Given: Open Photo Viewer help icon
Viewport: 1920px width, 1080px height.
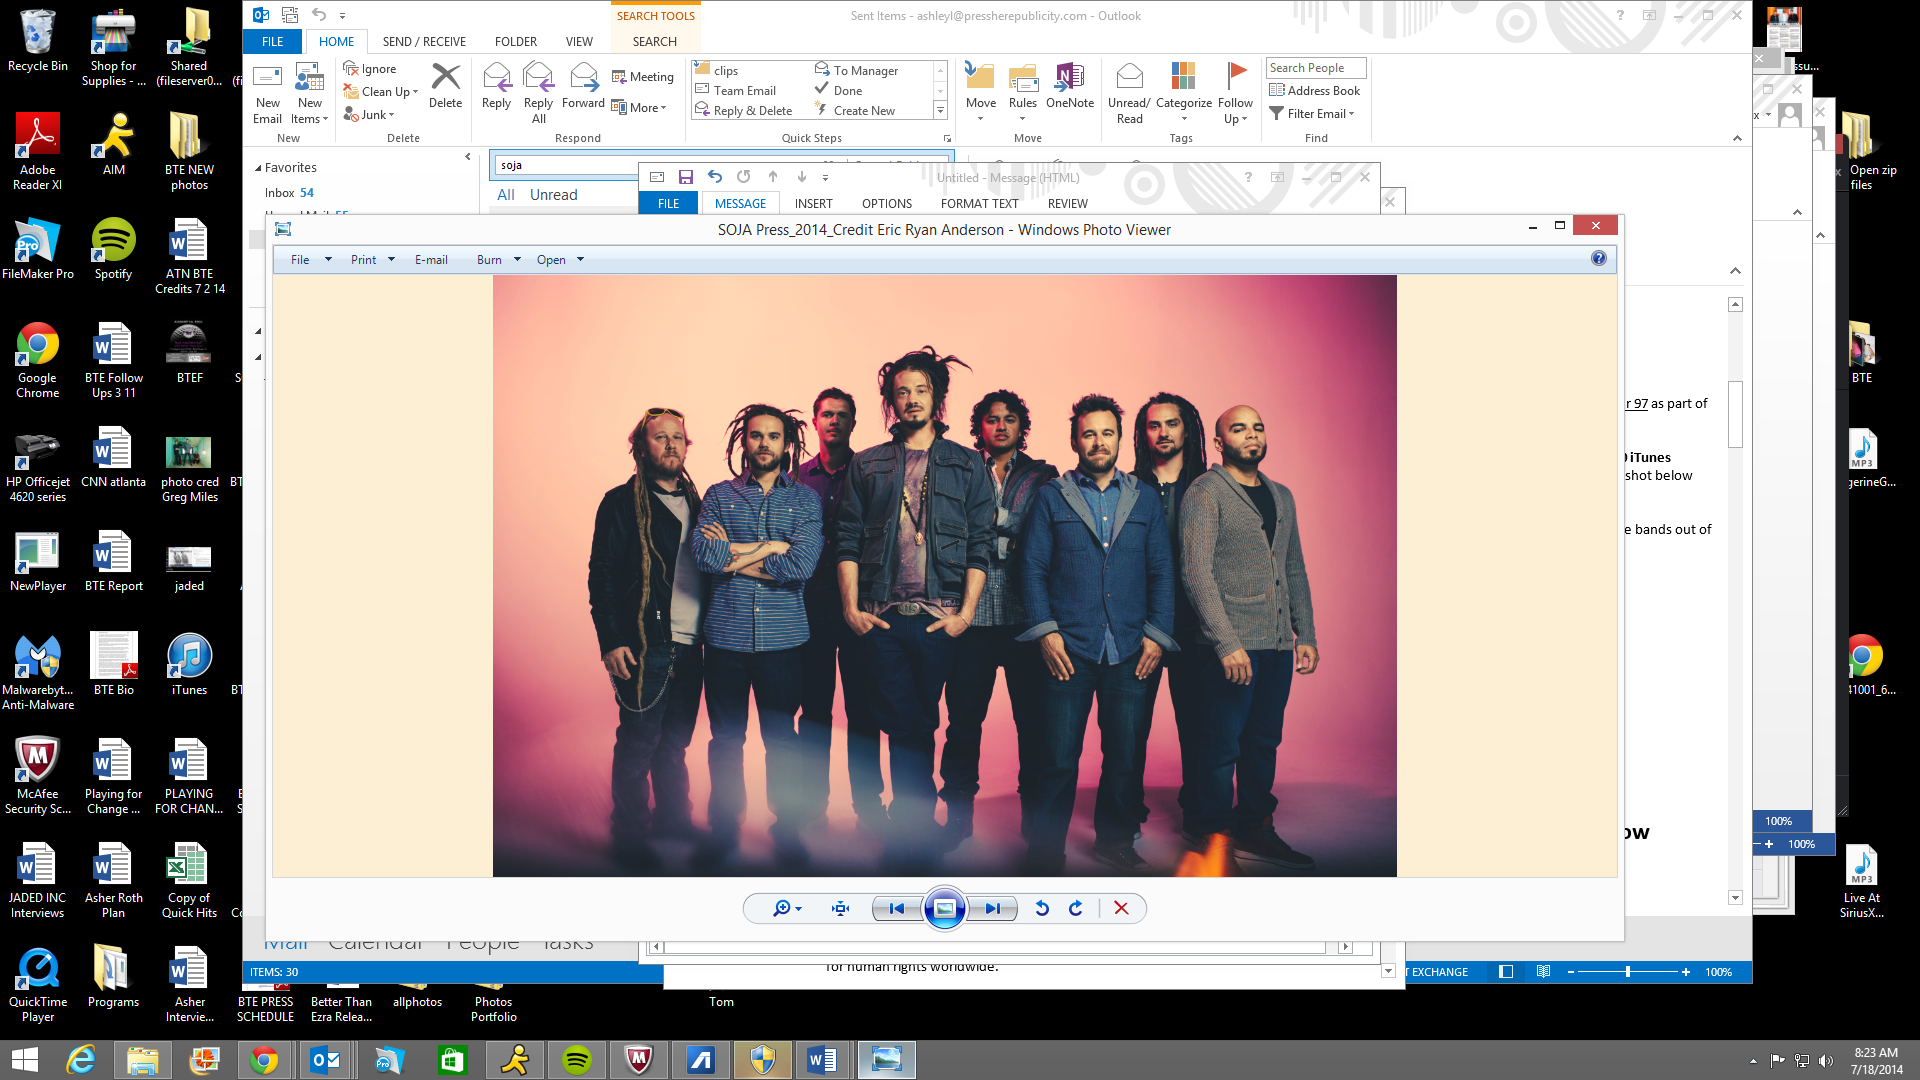Looking at the screenshot, I should click(x=1598, y=259).
